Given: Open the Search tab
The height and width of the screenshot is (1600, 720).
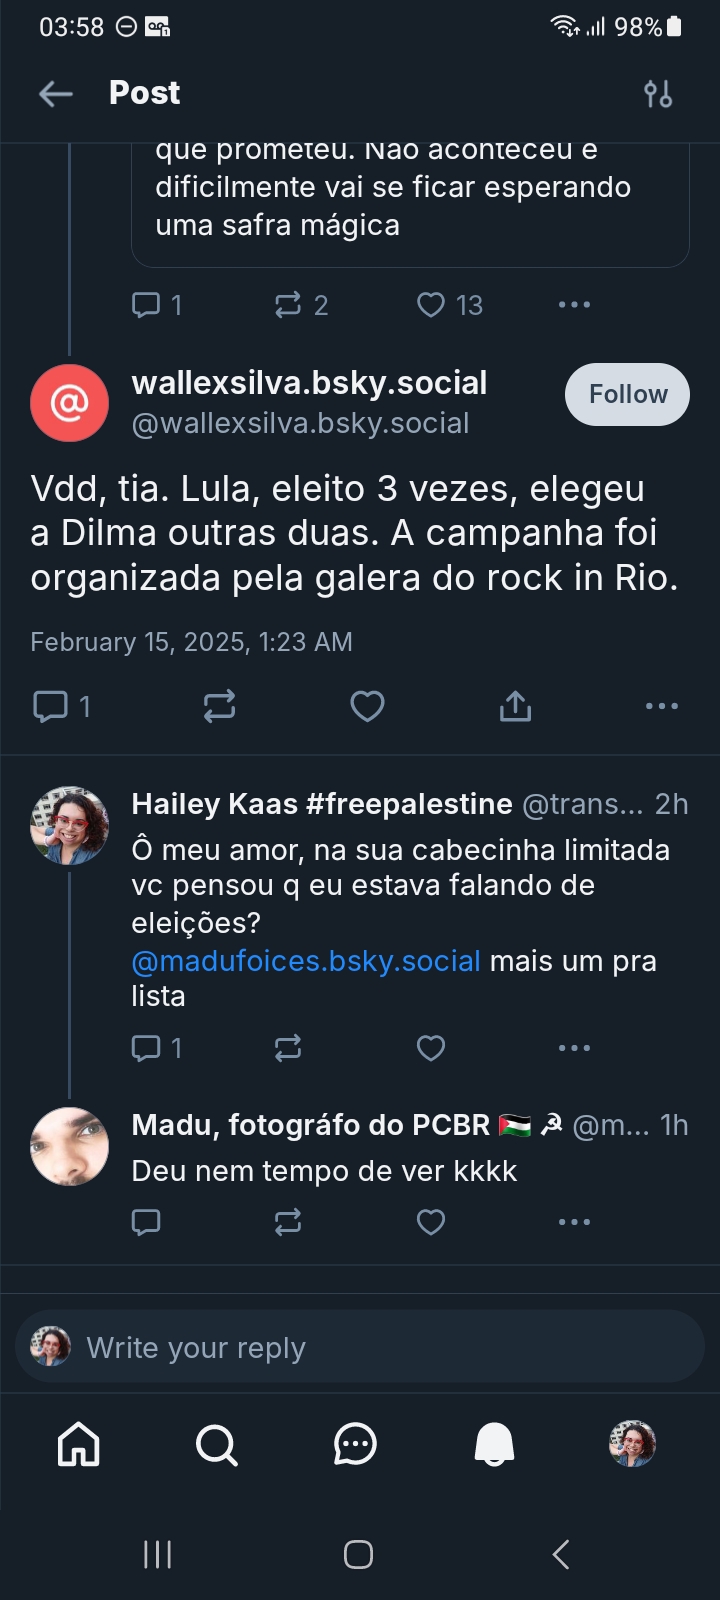Looking at the screenshot, I should pyautogui.click(x=216, y=1445).
